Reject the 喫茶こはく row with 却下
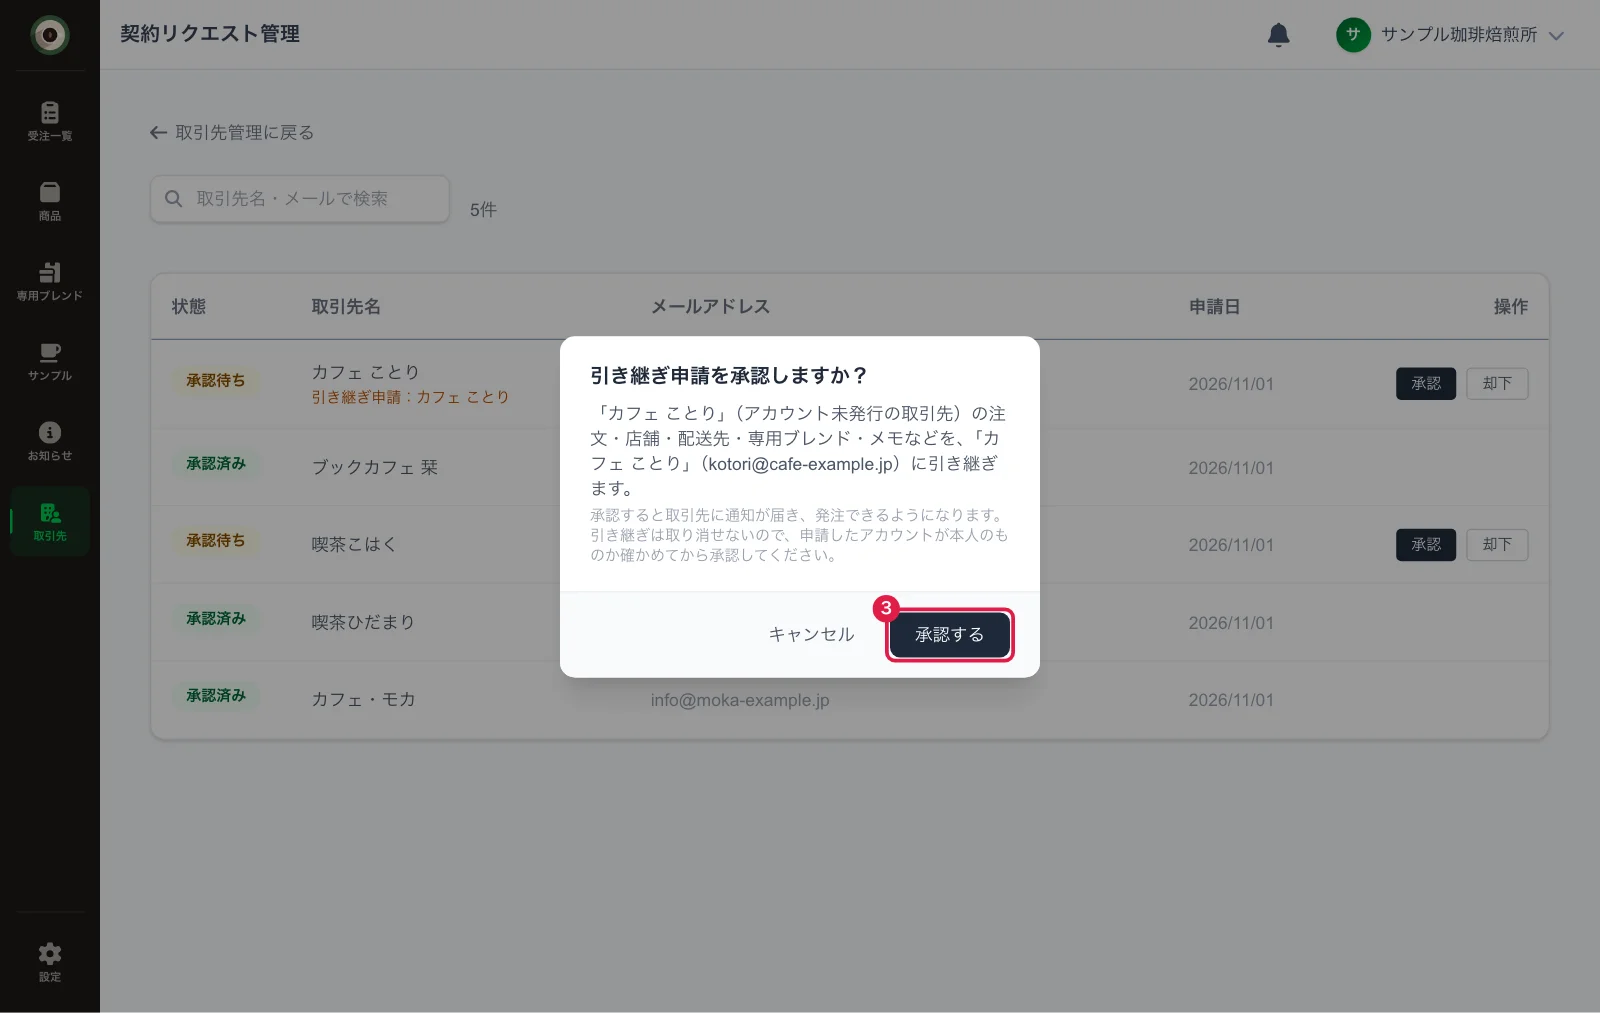 (1497, 545)
